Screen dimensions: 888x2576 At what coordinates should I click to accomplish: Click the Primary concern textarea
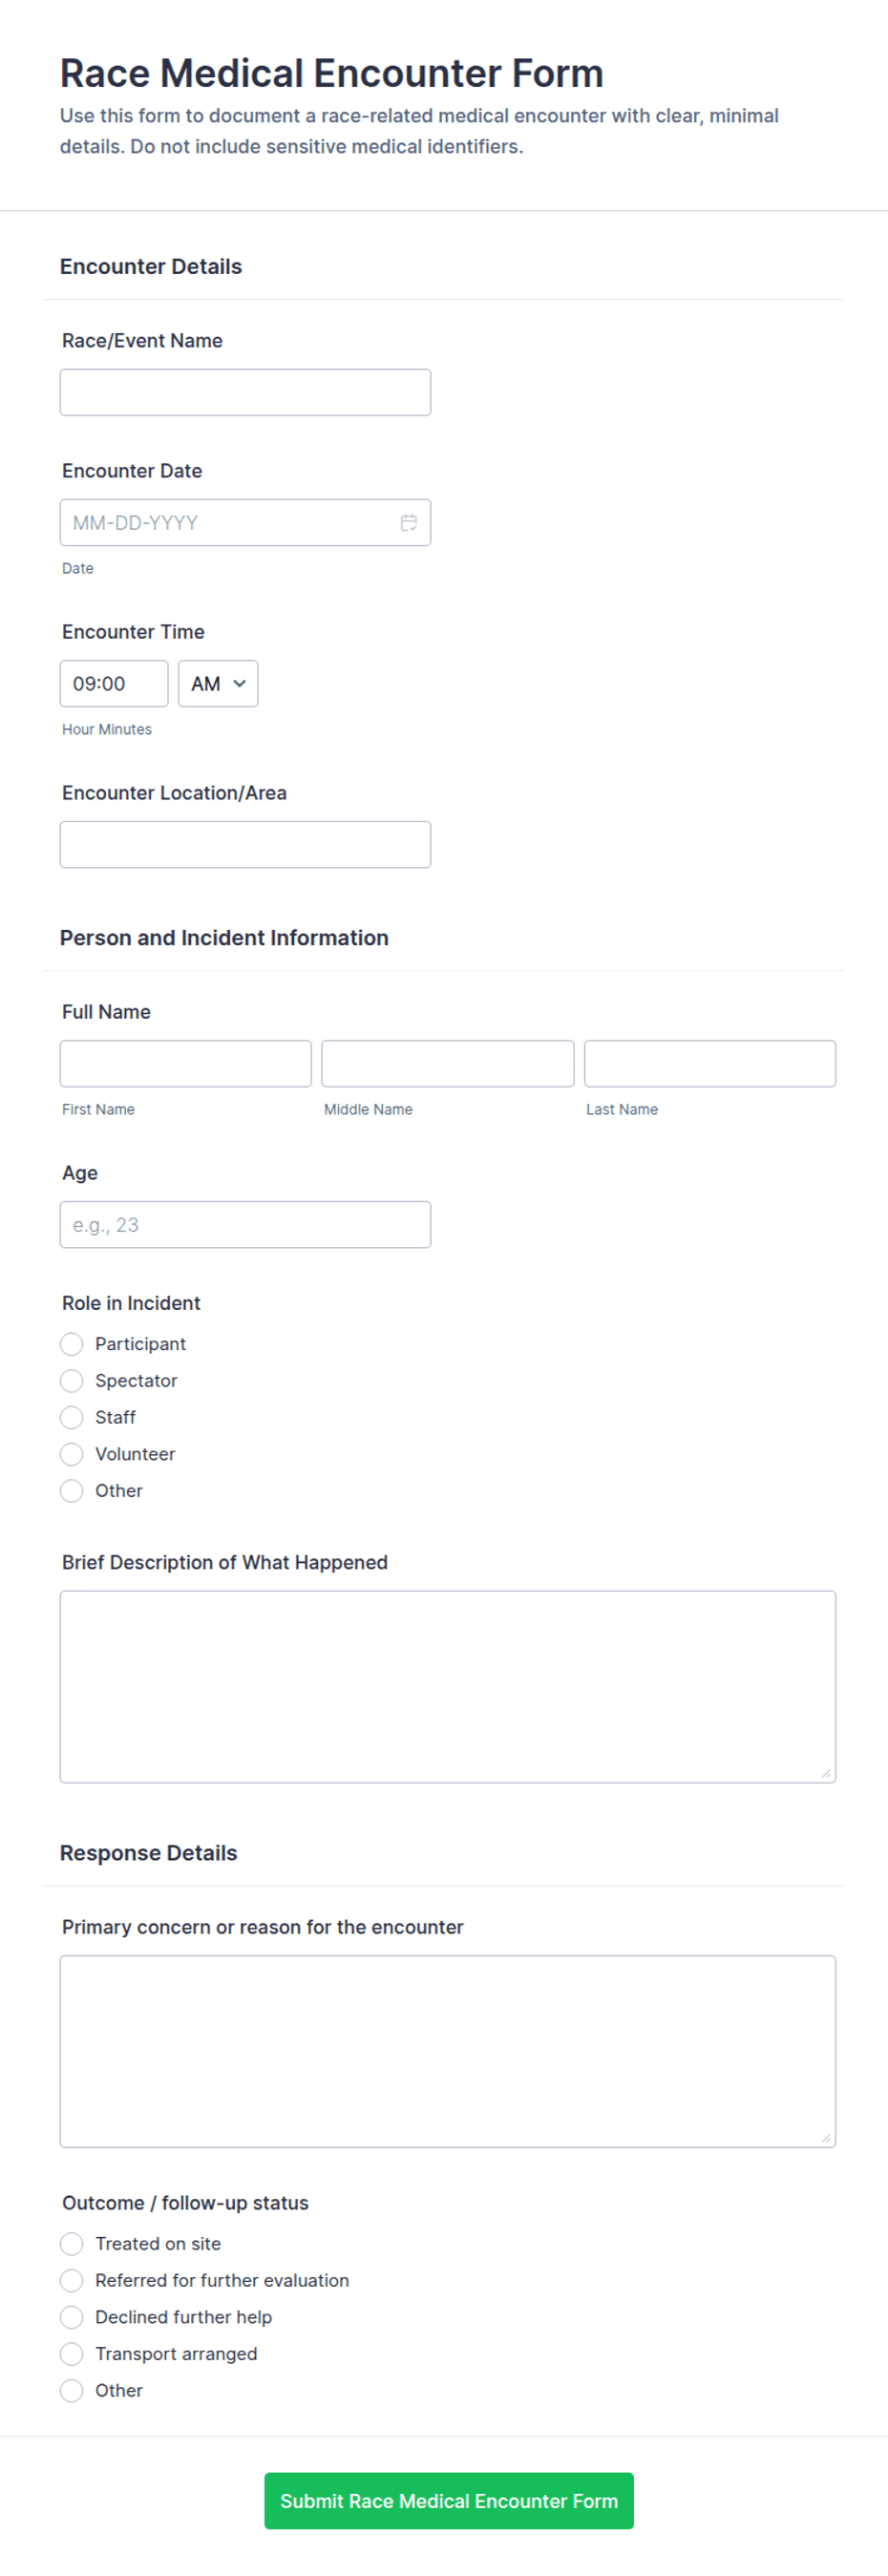click(x=448, y=2052)
